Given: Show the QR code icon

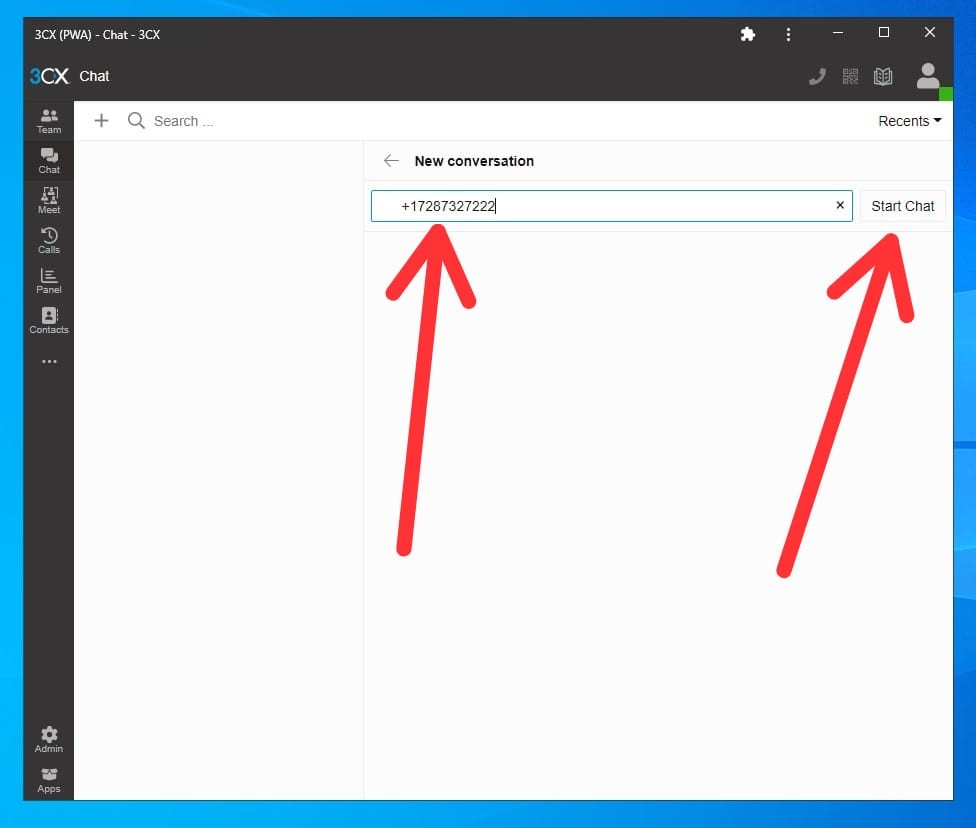Looking at the screenshot, I should point(850,76).
